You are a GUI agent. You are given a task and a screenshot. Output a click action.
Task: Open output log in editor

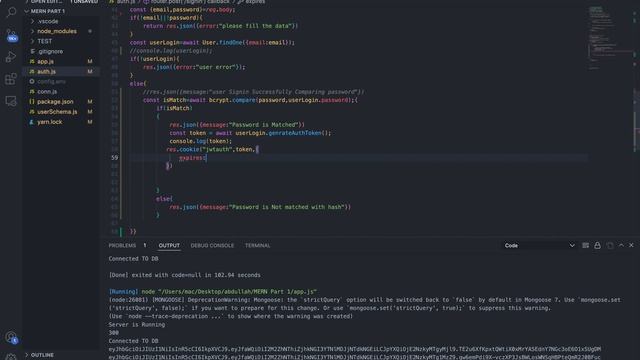click(610, 245)
